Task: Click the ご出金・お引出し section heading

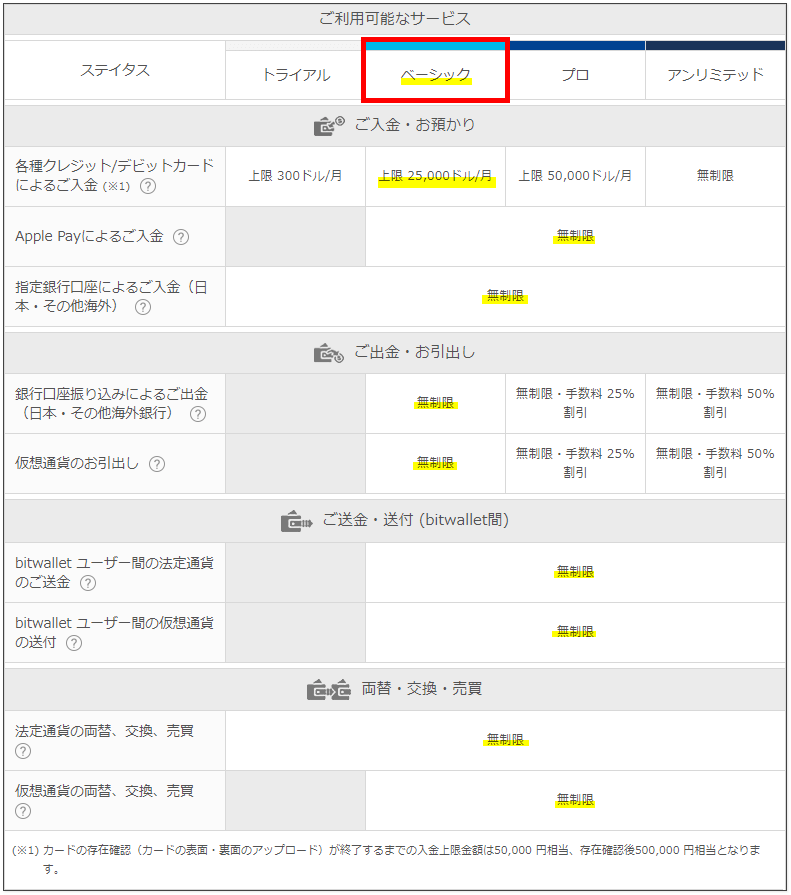Action: pyautogui.click(x=415, y=353)
